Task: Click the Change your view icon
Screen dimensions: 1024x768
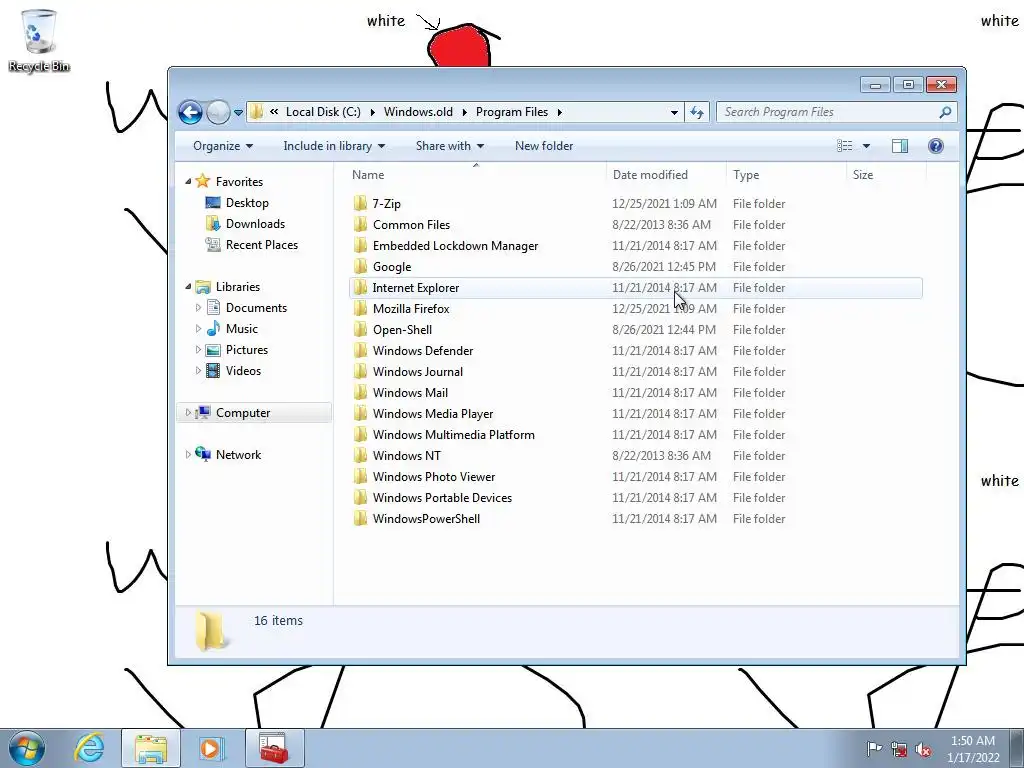Action: (x=844, y=146)
